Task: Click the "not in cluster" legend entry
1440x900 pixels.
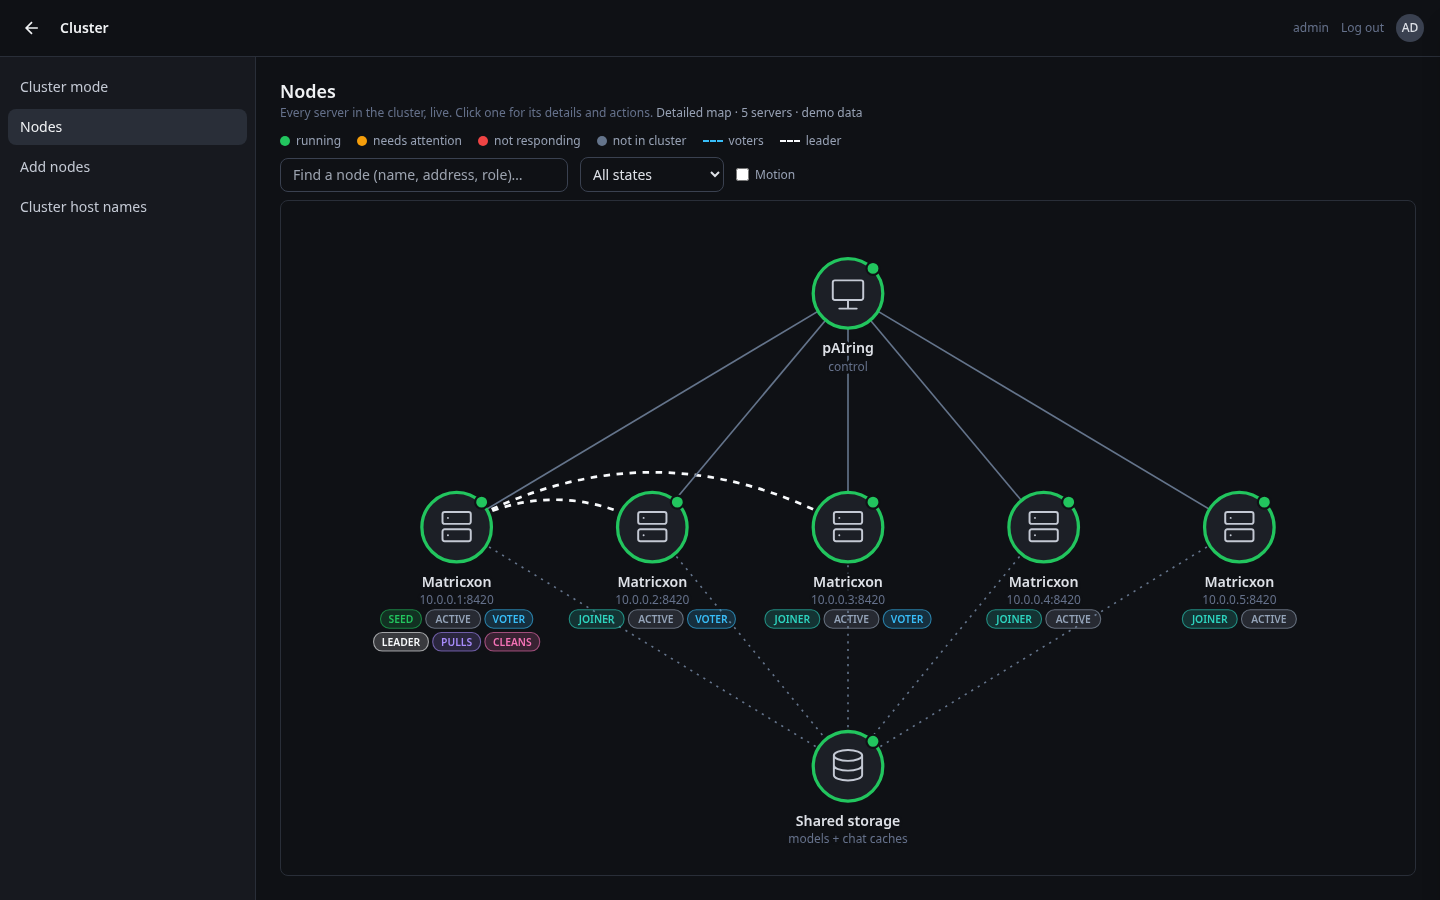Action: coord(641,141)
